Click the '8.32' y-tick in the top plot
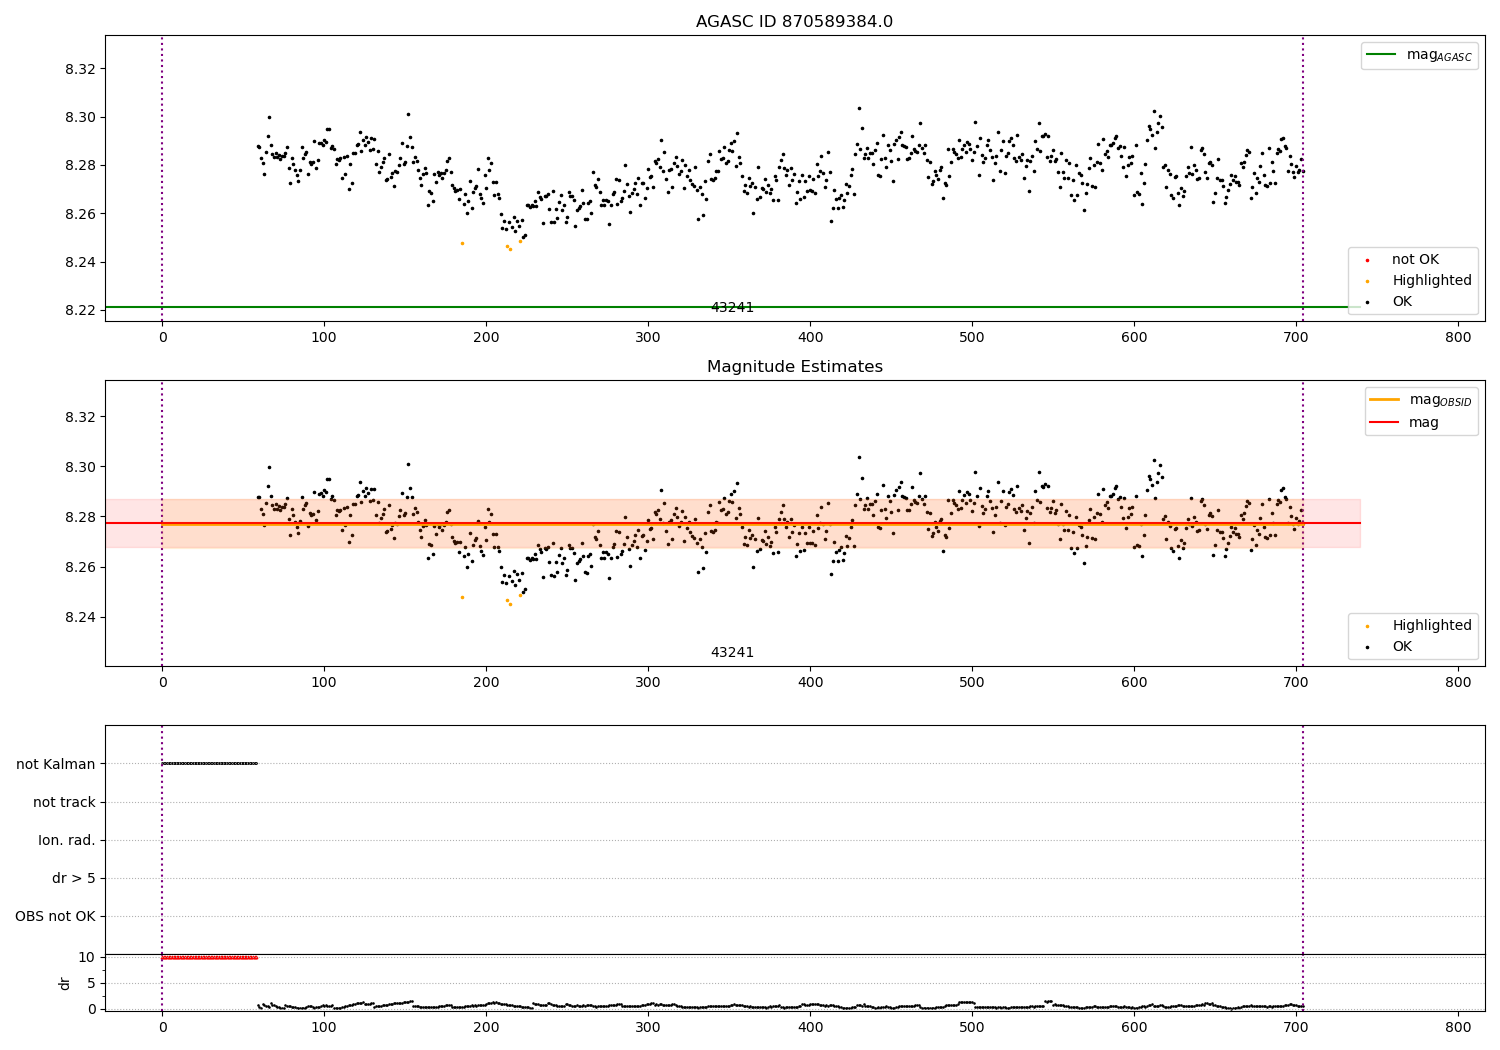Viewport: 1500px width, 1050px height. [x=80, y=69]
